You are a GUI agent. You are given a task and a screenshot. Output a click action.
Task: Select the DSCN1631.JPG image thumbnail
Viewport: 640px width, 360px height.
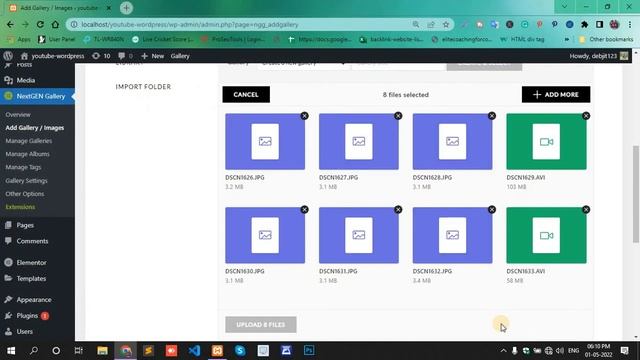tap(359, 235)
